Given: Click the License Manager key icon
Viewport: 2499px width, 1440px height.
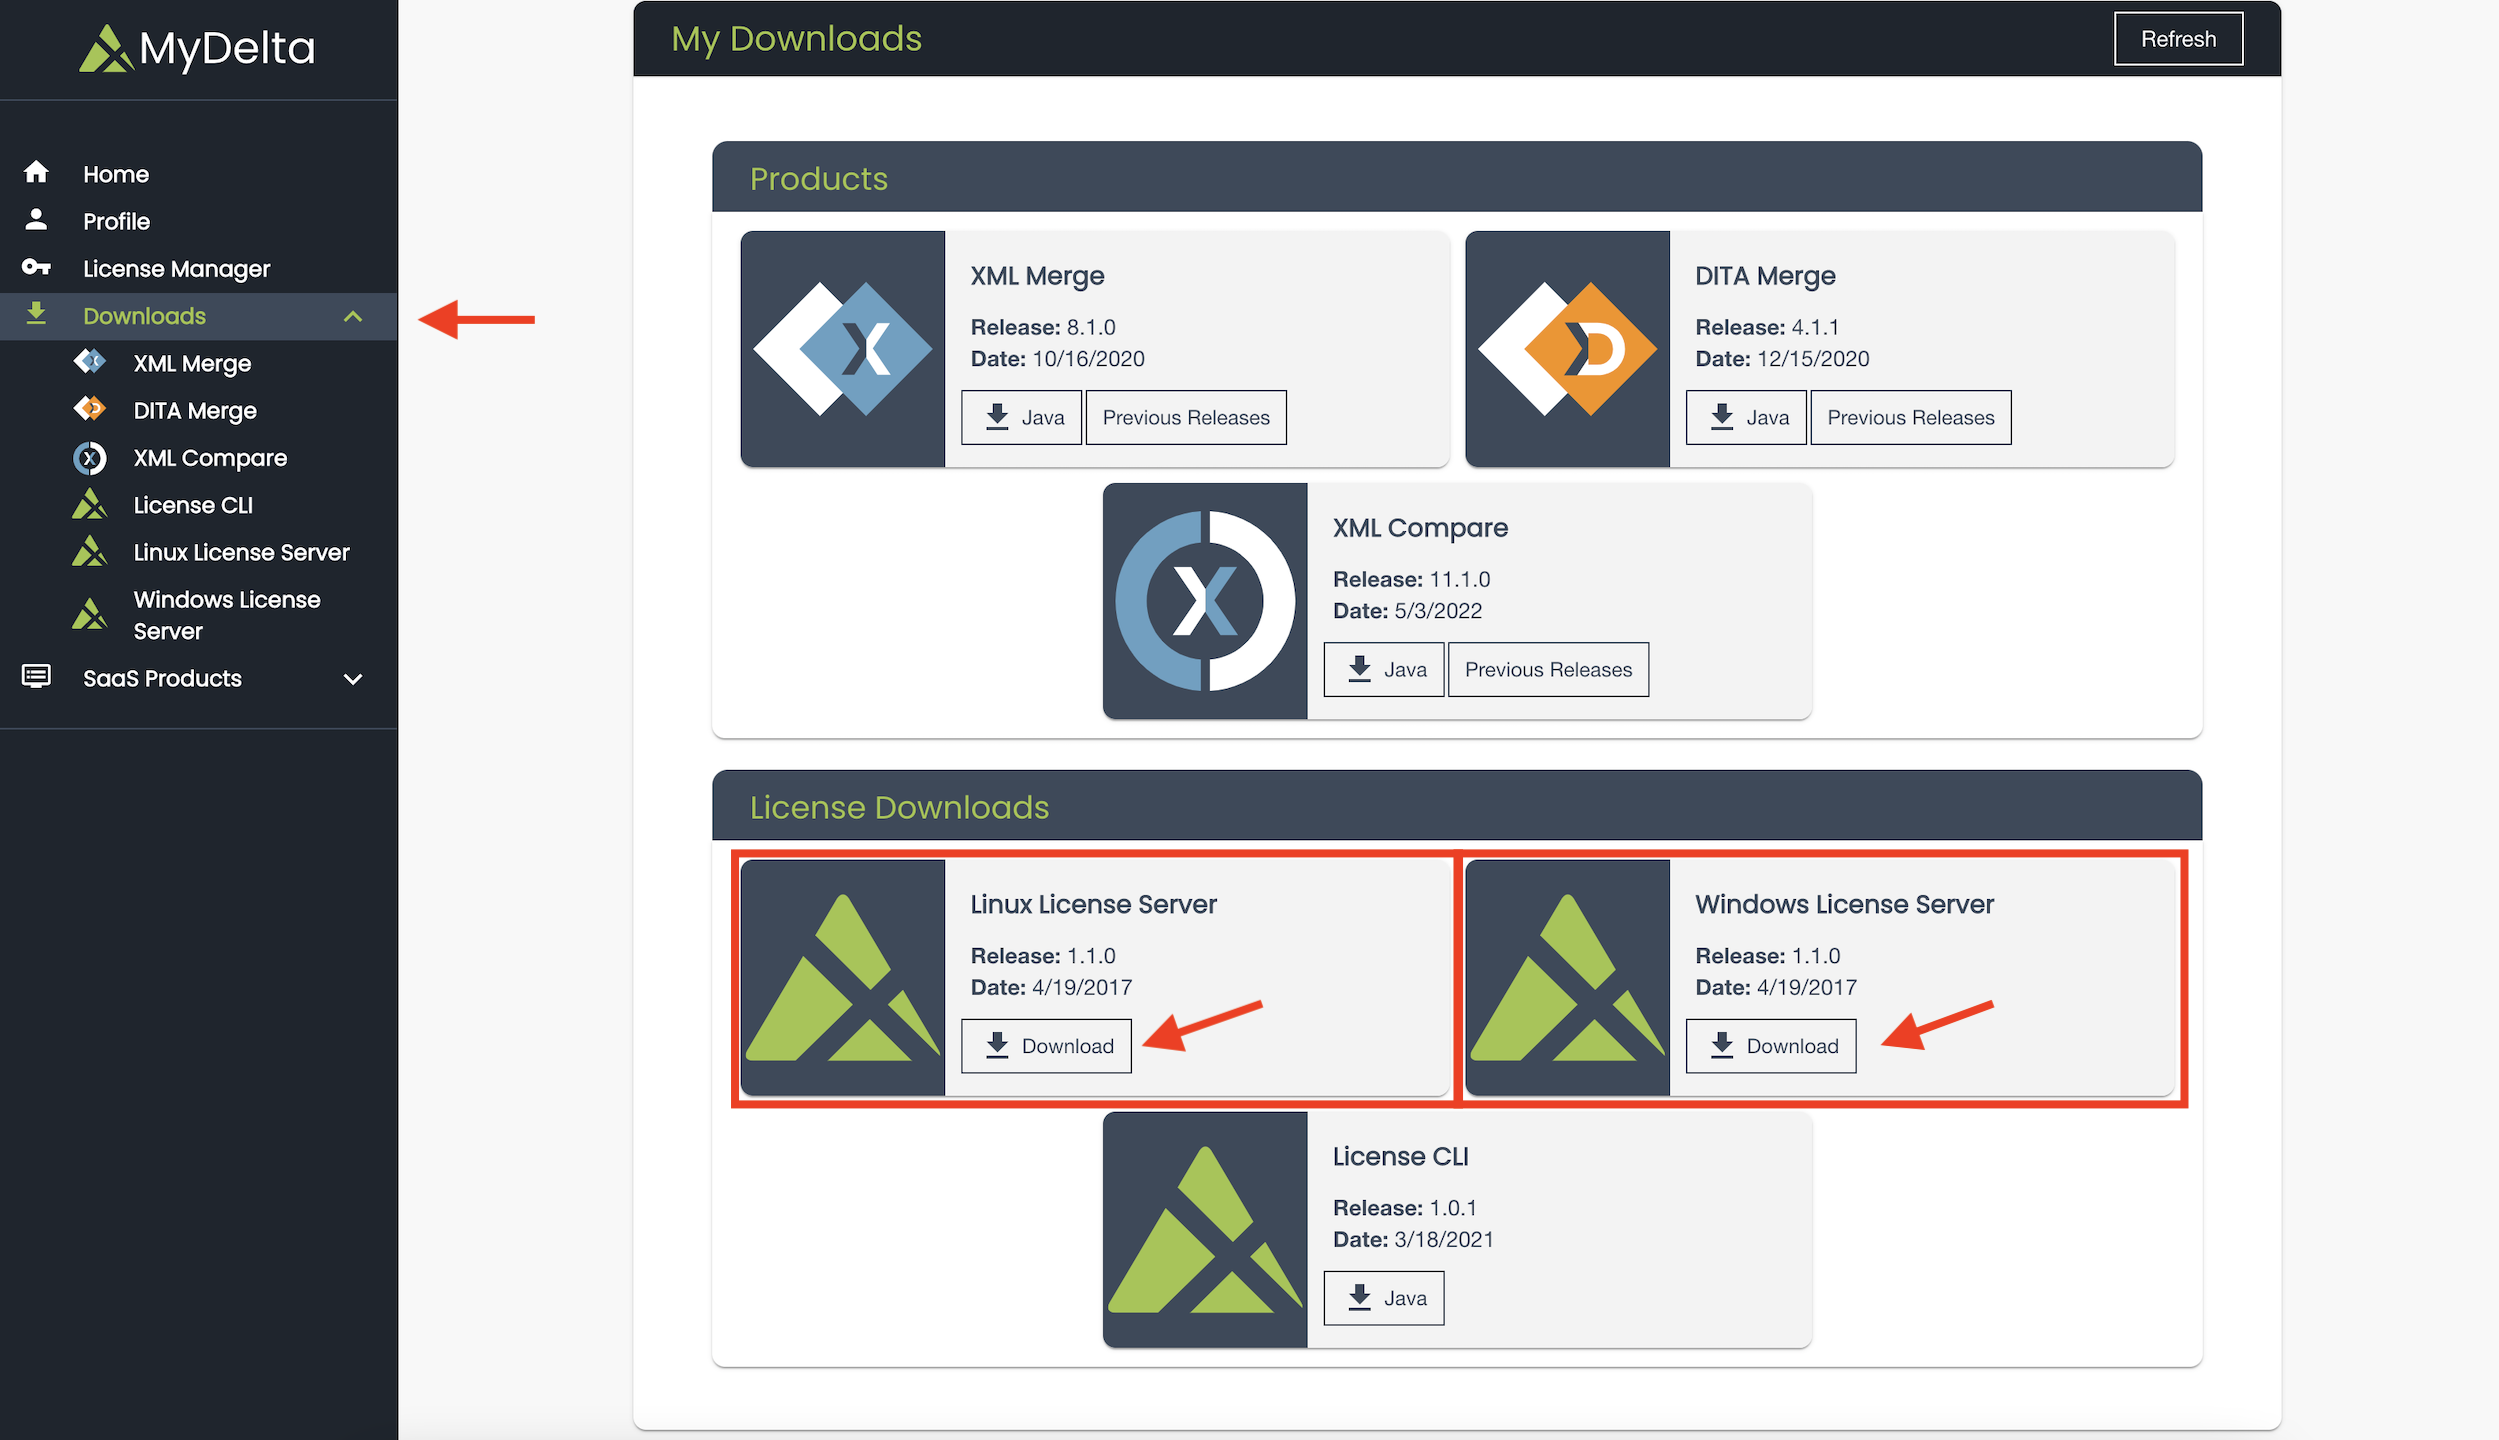Looking at the screenshot, I should 36,267.
